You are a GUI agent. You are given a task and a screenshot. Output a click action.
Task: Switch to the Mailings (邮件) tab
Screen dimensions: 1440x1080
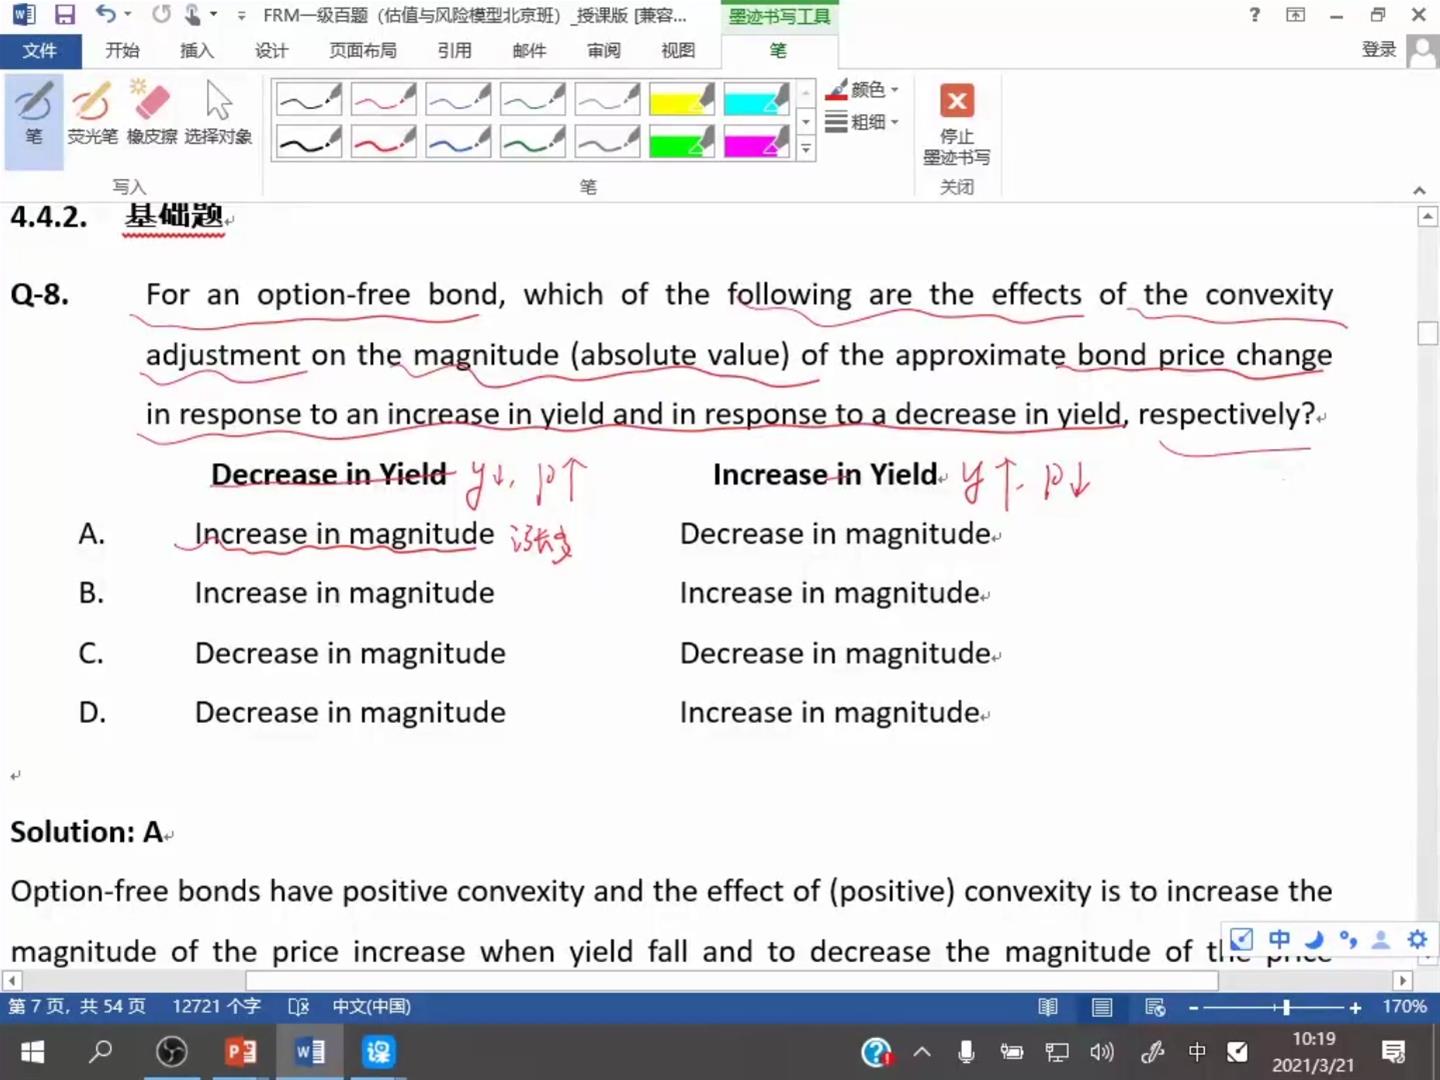coord(529,50)
